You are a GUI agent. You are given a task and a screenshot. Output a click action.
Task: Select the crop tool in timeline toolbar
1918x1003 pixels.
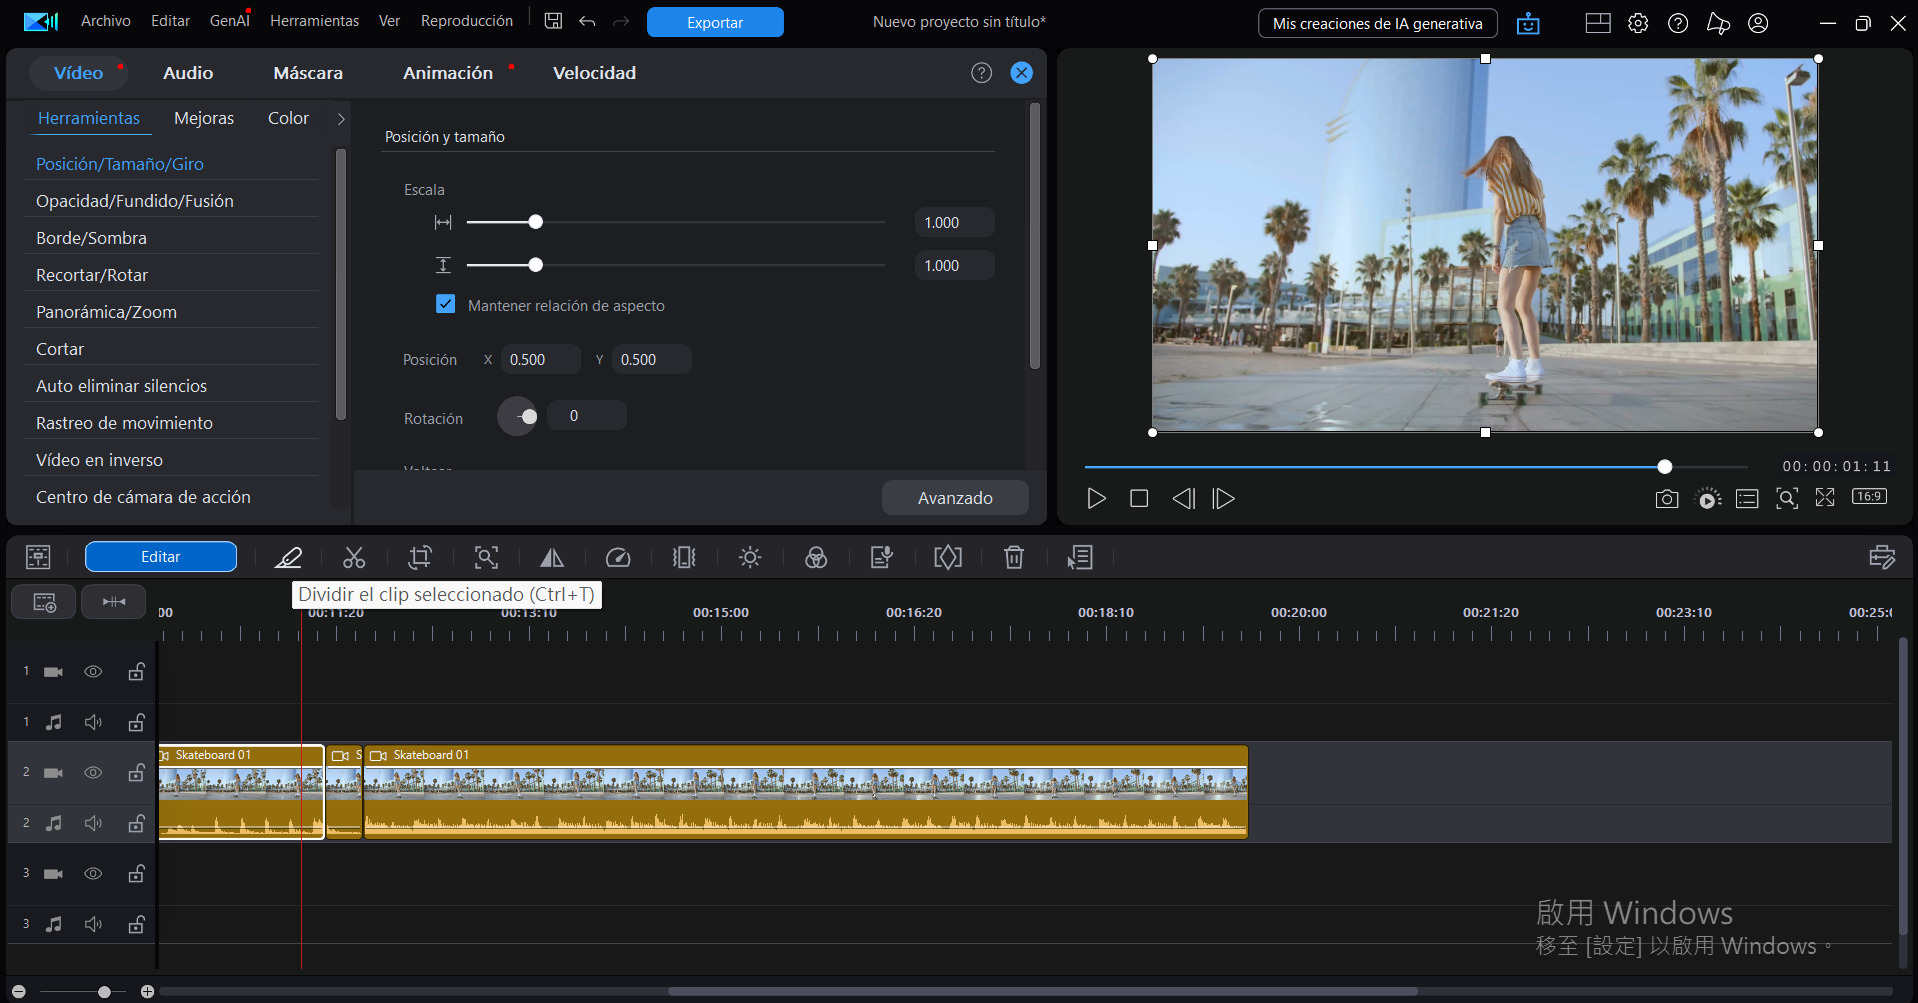tap(420, 557)
